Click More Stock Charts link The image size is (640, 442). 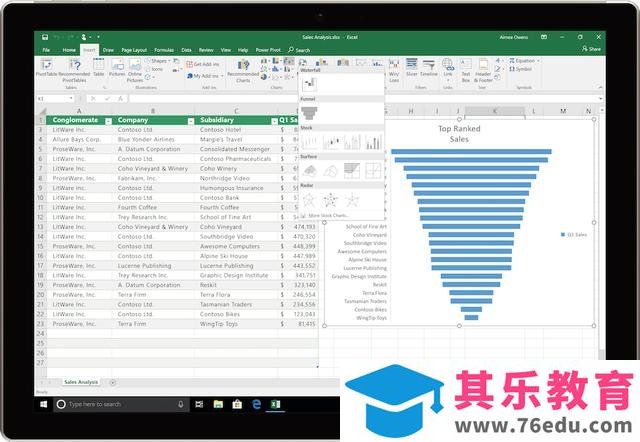pos(328,215)
